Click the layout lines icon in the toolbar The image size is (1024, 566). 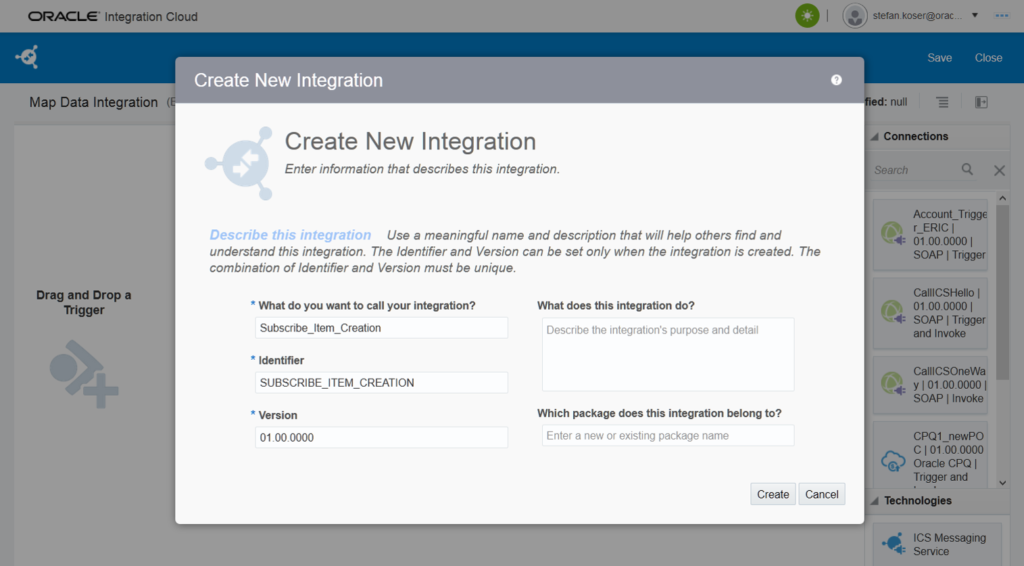click(942, 102)
